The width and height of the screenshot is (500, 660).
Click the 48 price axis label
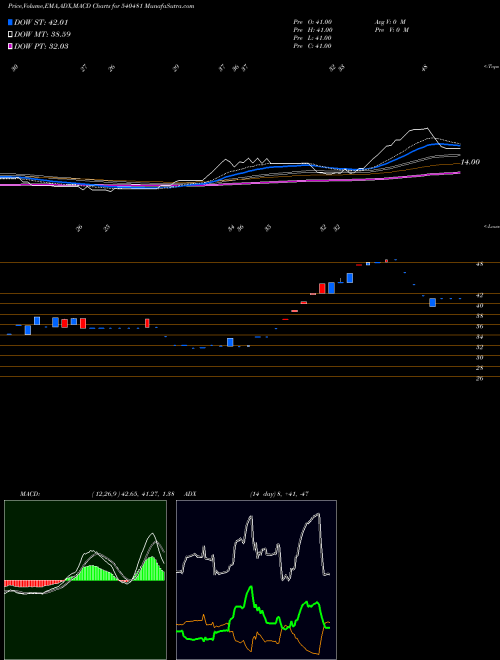pos(479,264)
